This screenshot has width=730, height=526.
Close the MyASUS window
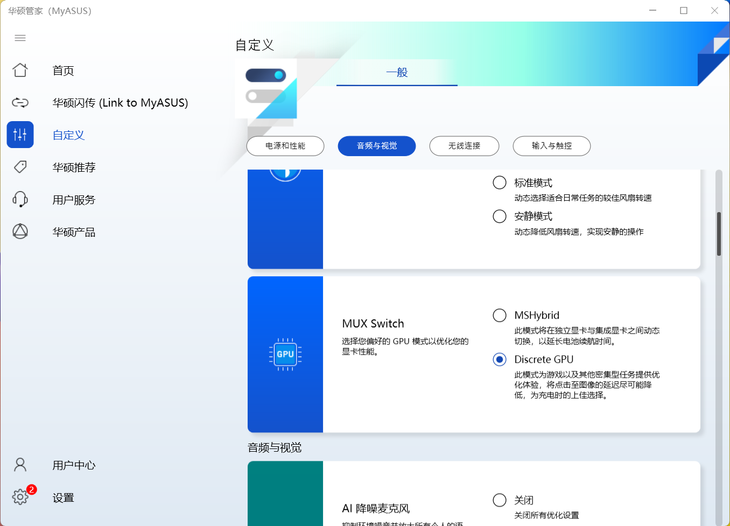click(x=714, y=10)
